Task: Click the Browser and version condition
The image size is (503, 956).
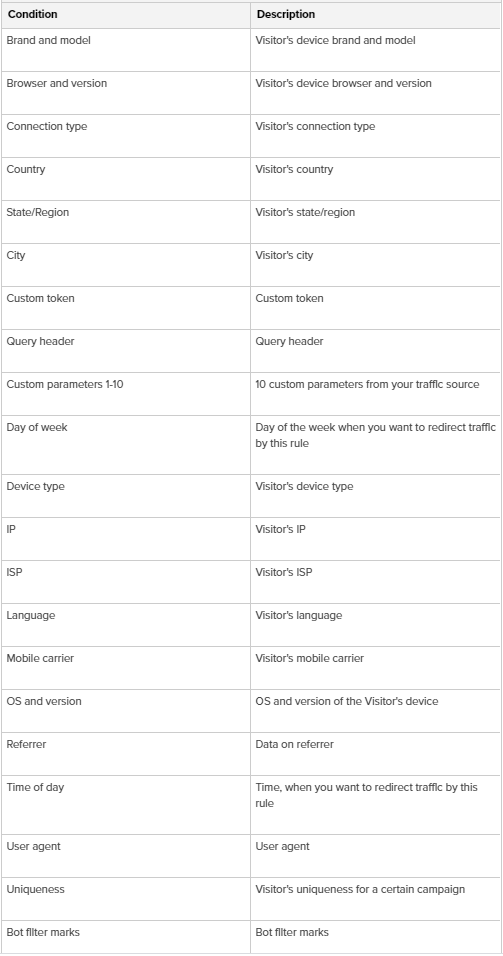Action: click(57, 83)
